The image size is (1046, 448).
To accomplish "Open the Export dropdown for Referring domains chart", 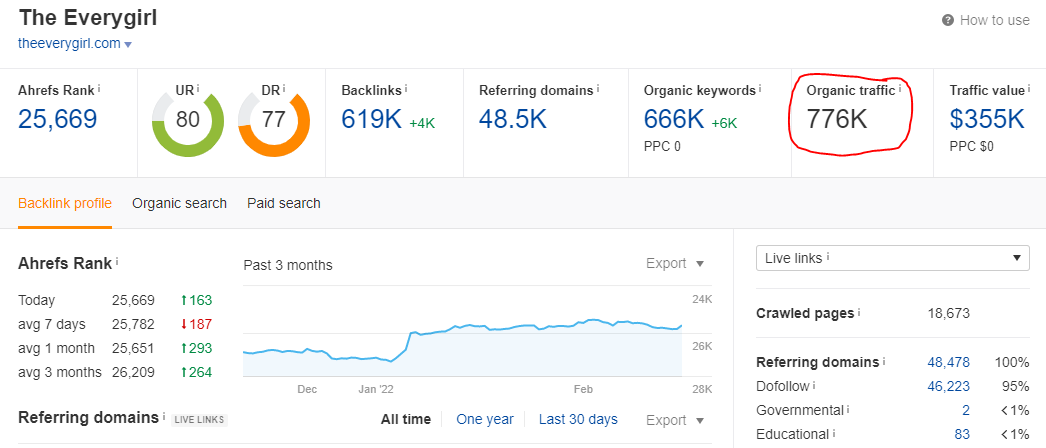I will tap(674, 420).
